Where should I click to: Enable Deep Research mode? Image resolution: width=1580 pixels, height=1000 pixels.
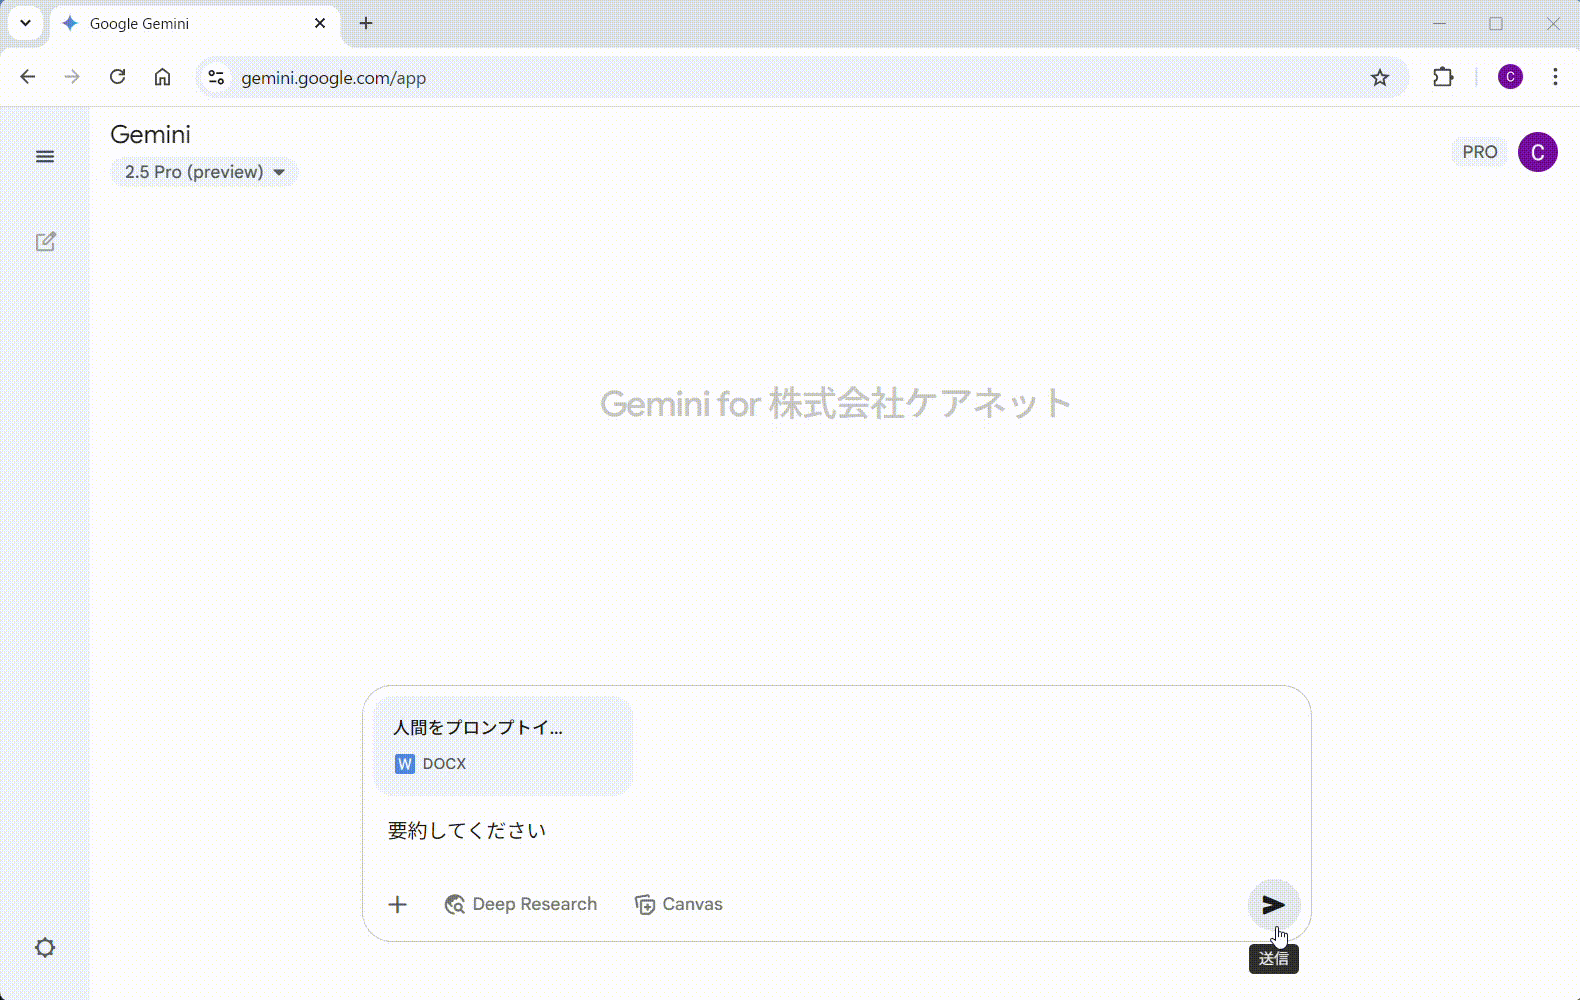[x=520, y=904]
